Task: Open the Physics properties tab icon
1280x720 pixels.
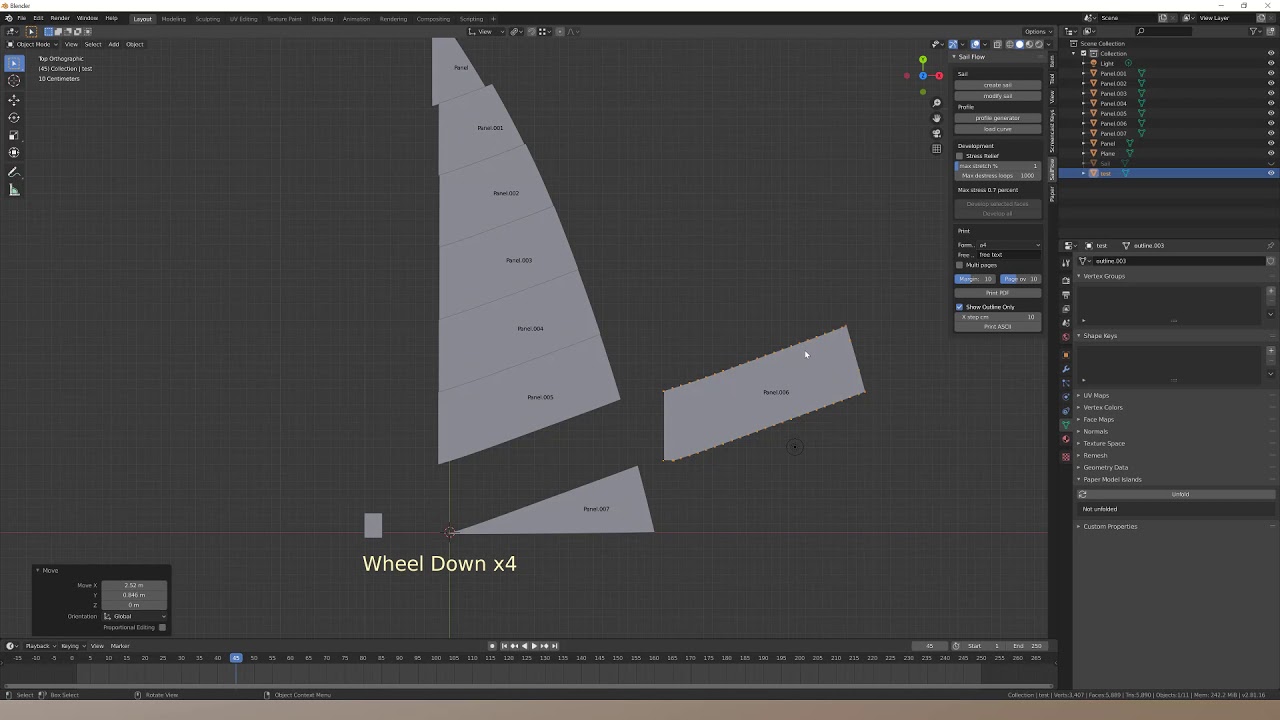Action: tap(1066, 397)
